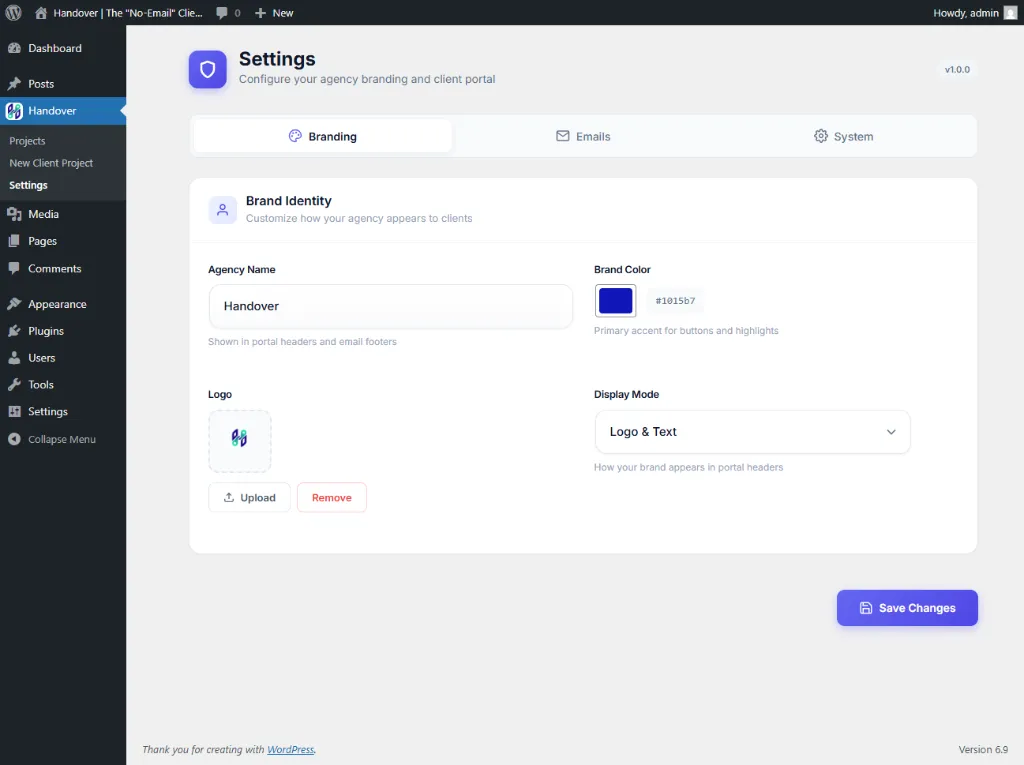This screenshot has width=1024, height=765.
Task: Click the WordPress logo in admin bar
Action: [x=14, y=13]
